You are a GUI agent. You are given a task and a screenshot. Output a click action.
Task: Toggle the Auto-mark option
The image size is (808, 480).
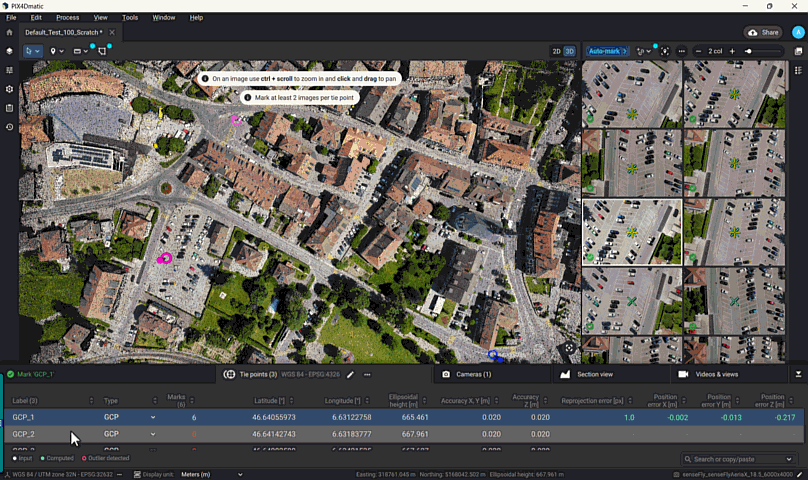(606, 51)
